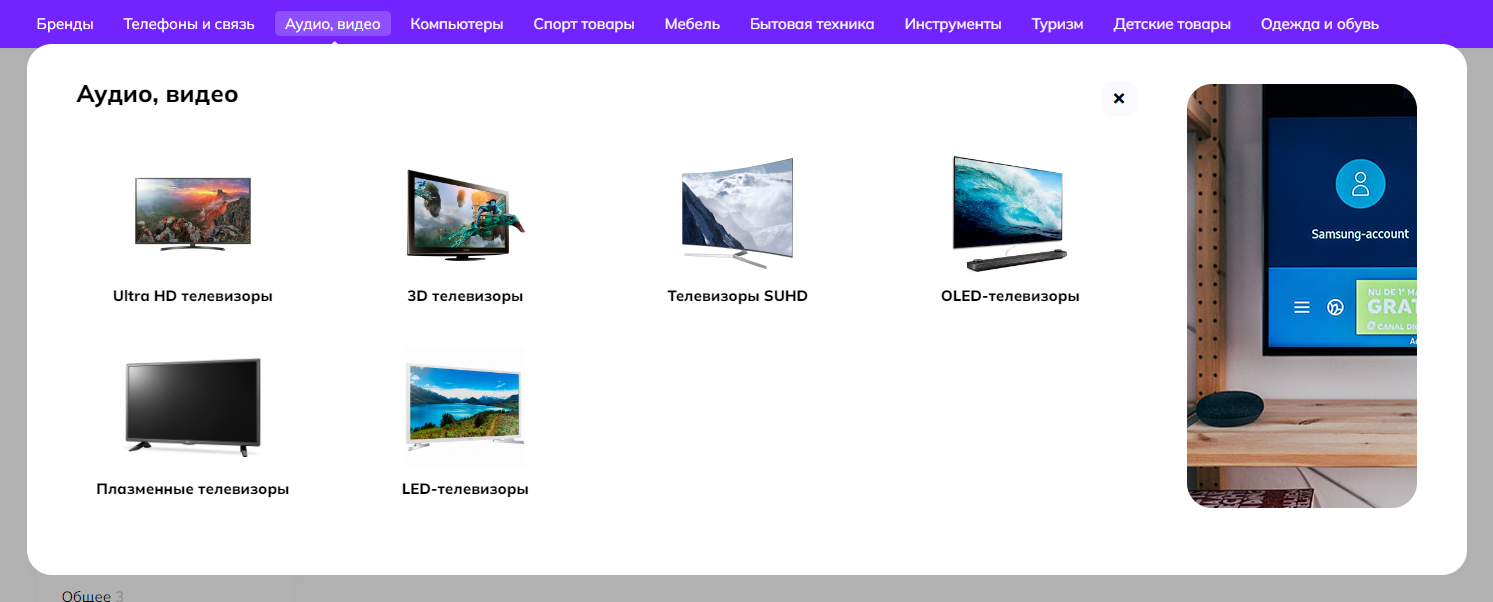Image resolution: width=1493 pixels, height=602 pixels.
Task: Select the Компьютеры menu item
Action: pos(456,24)
